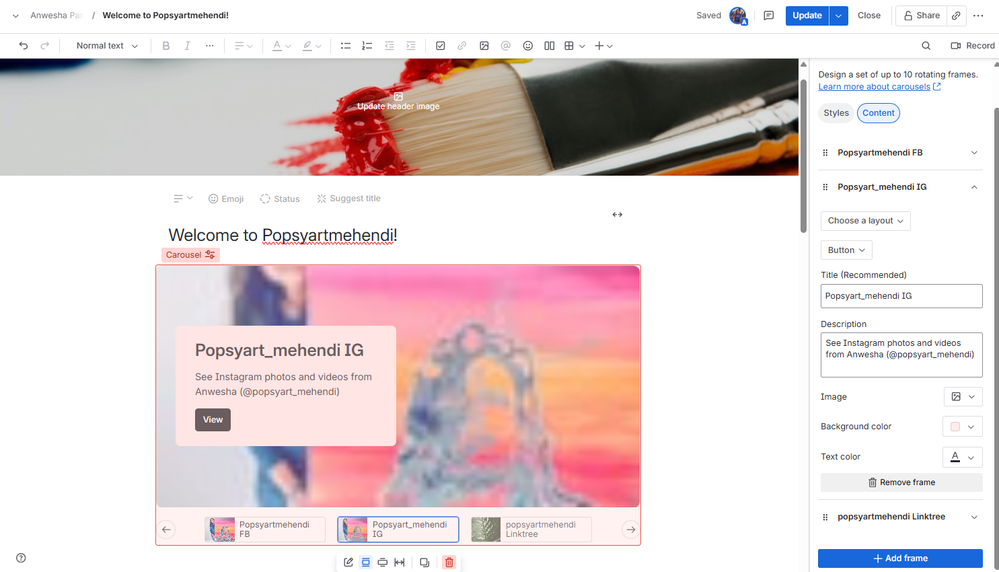Select the Popsyart_mehendi IG thumbnail

(x=398, y=529)
